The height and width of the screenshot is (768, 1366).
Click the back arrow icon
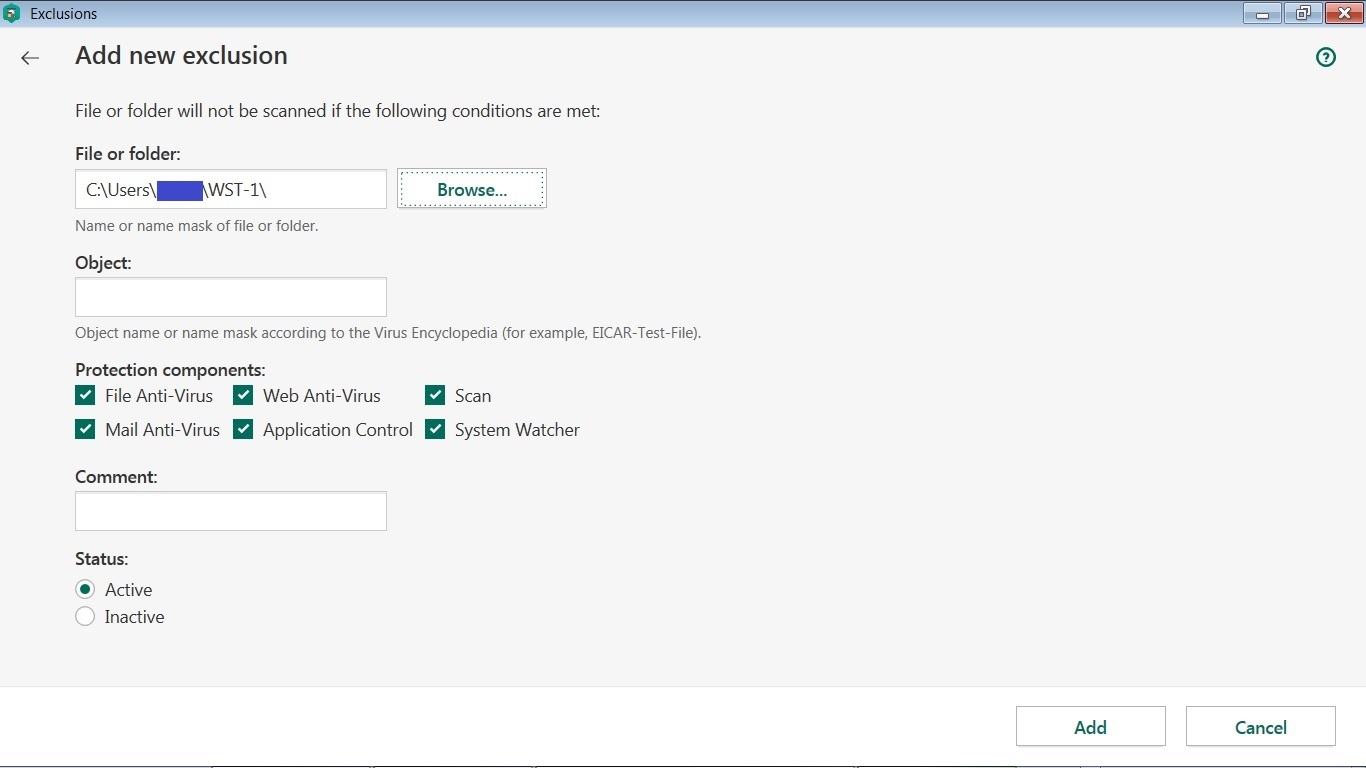pyautogui.click(x=30, y=58)
